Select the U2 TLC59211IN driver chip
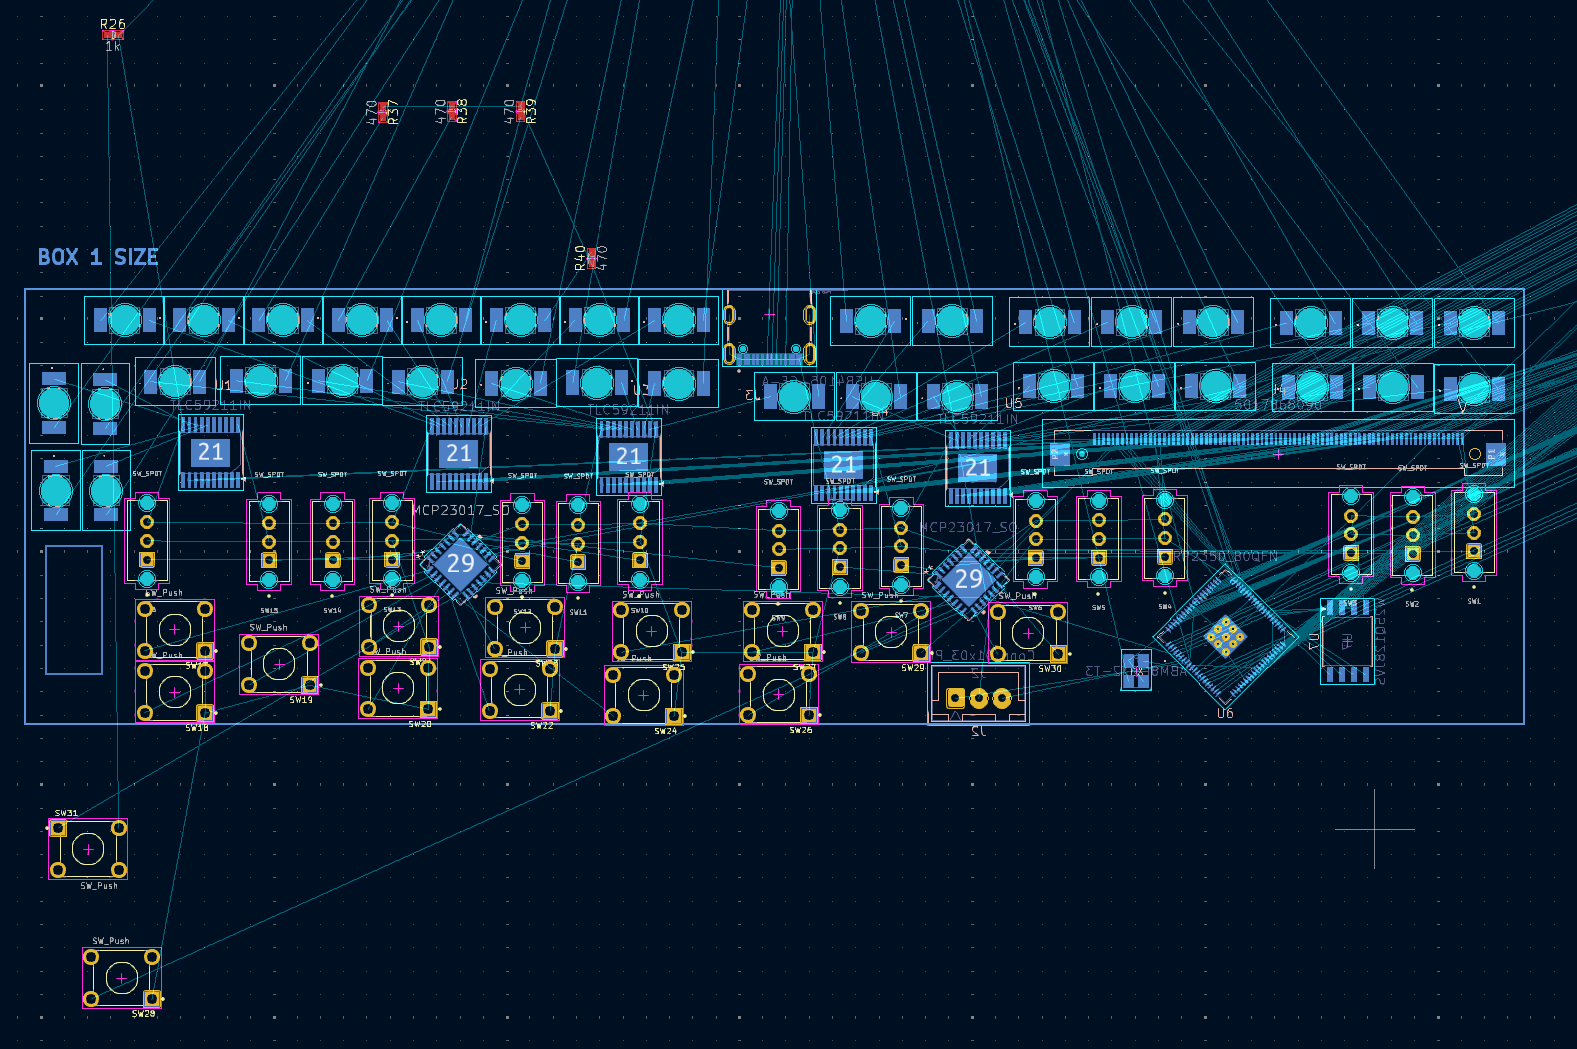 pyautogui.click(x=459, y=454)
